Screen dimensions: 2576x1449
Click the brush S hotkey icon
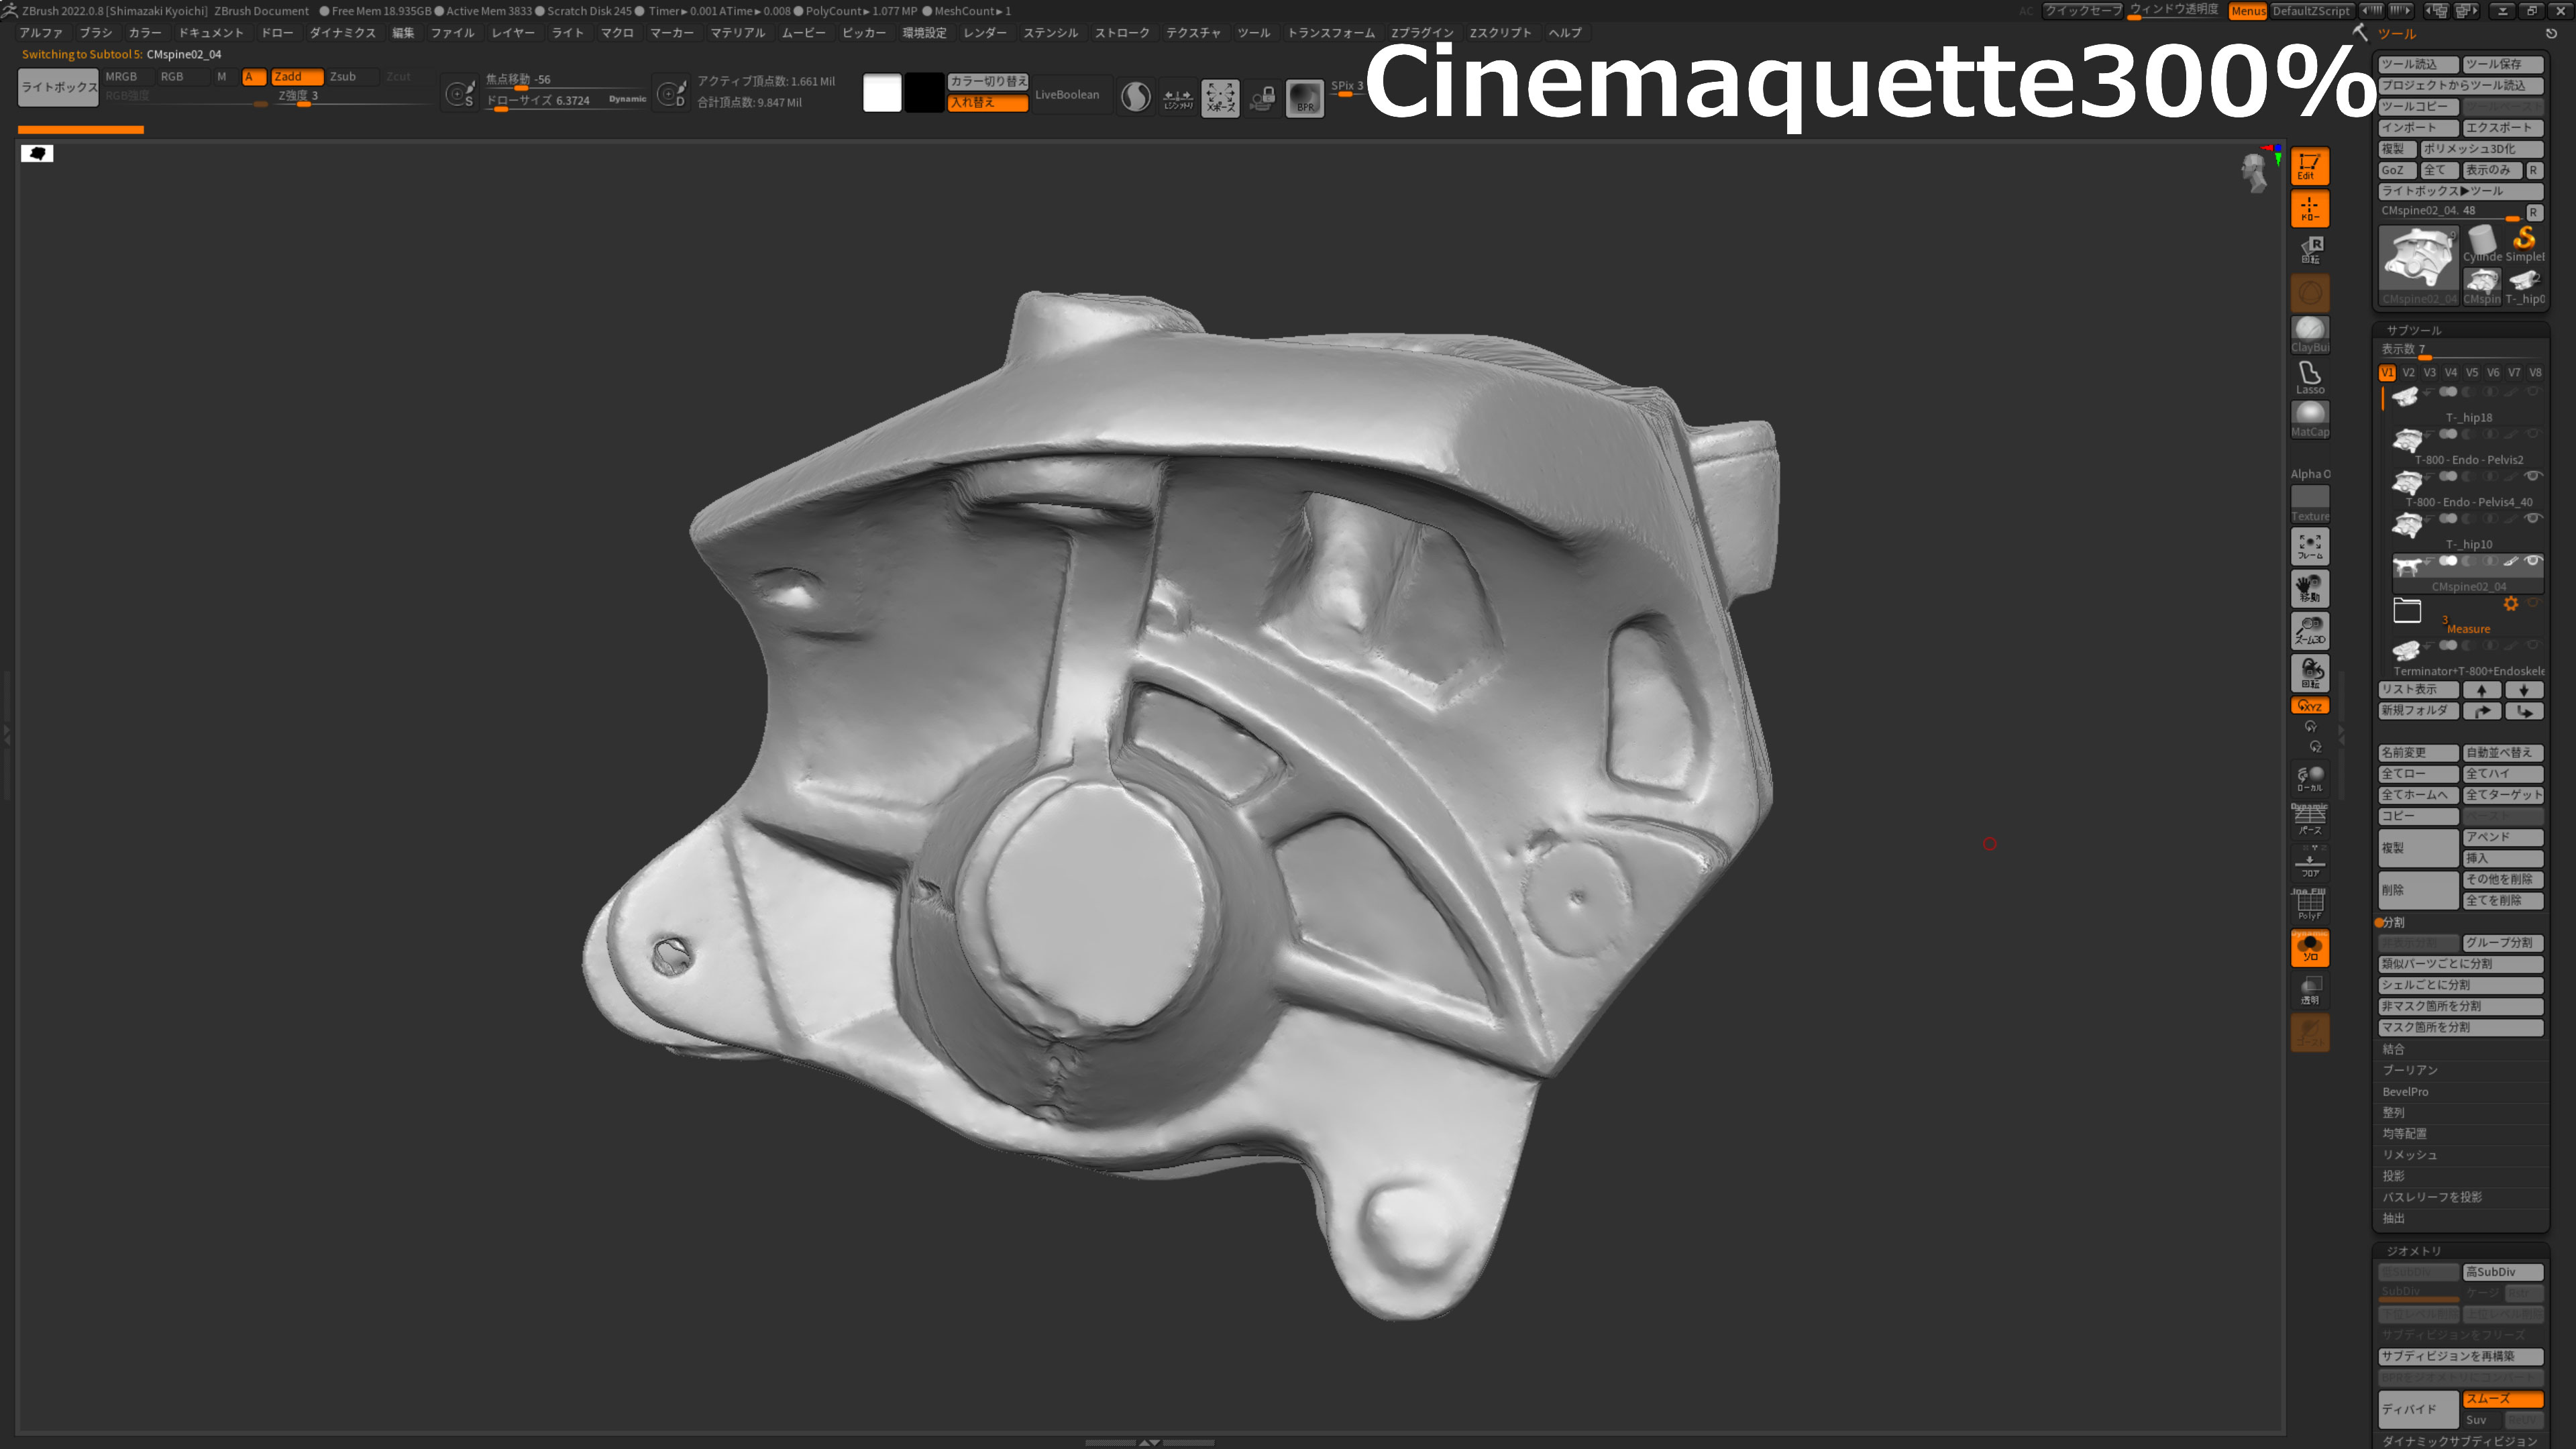[x=460, y=94]
